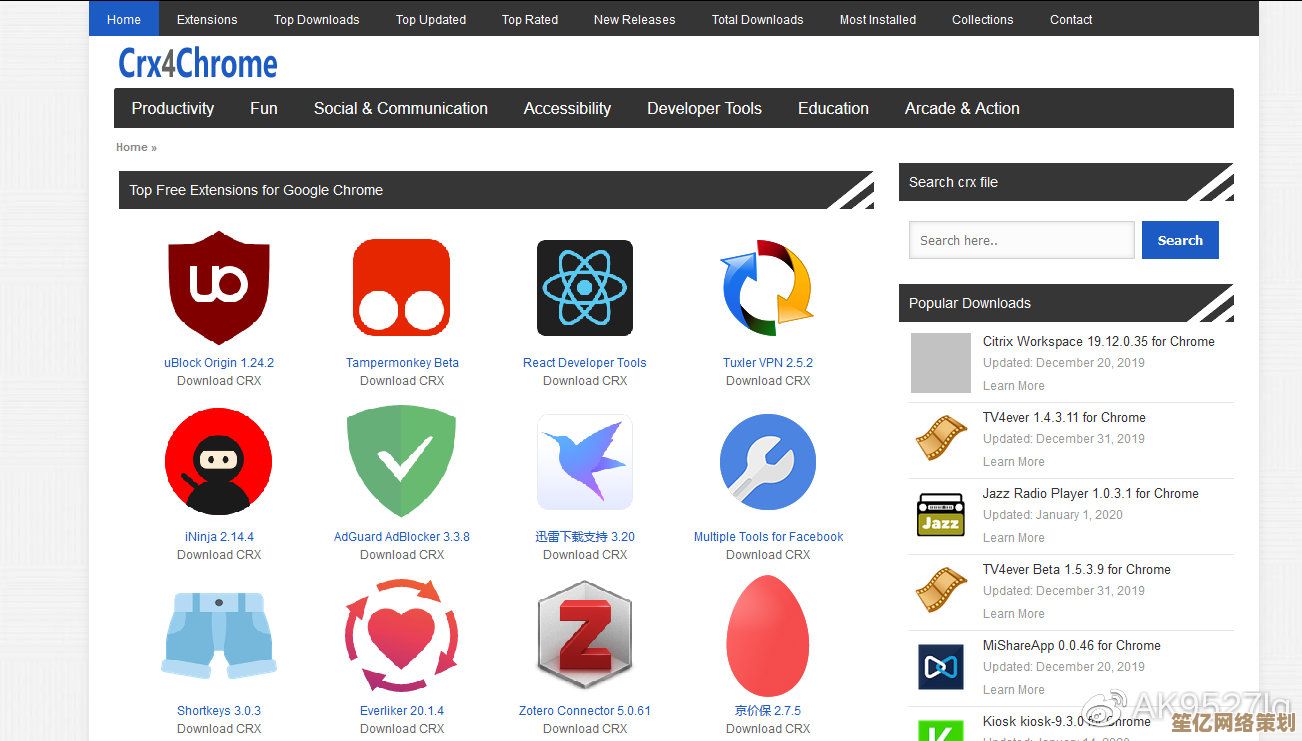
Task: Open the Jazz Radio Player icon
Action: click(941, 515)
